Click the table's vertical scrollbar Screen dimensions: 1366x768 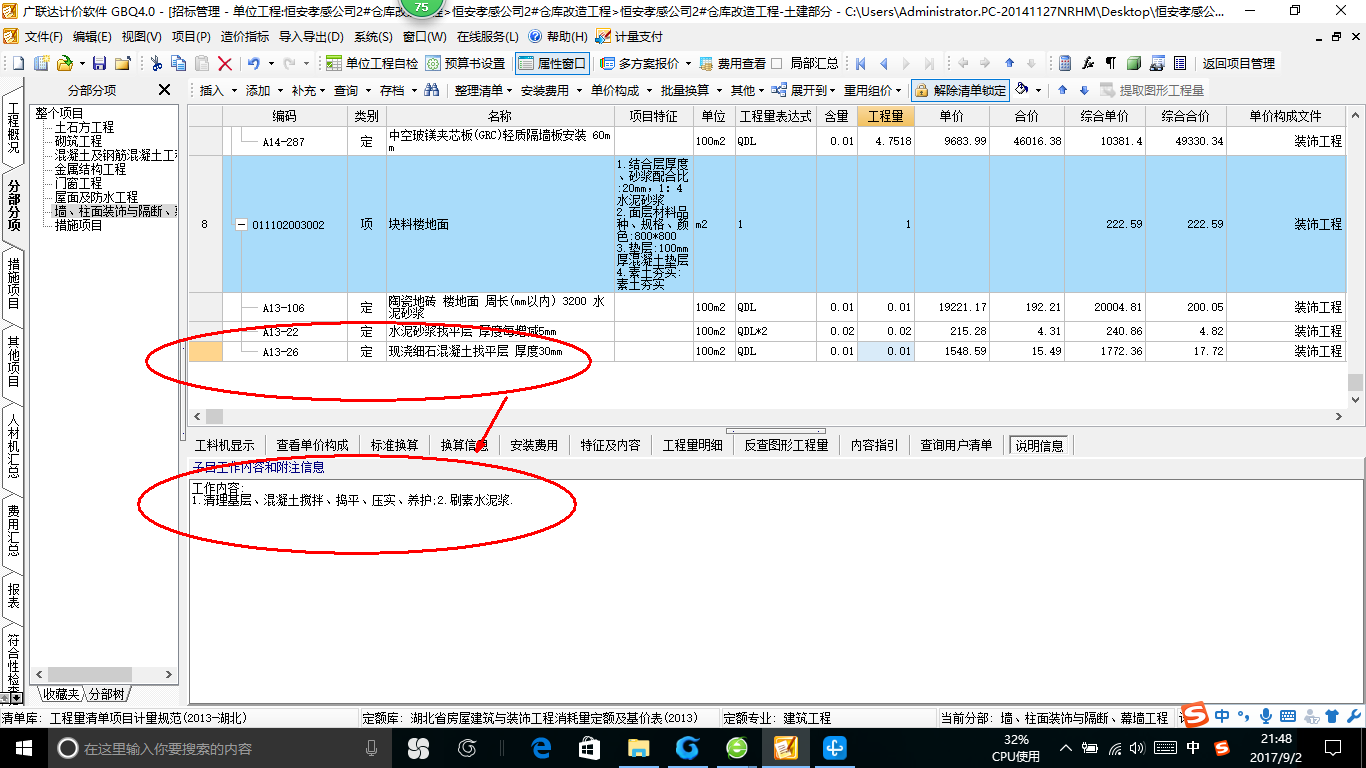[x=1355, y=256]
